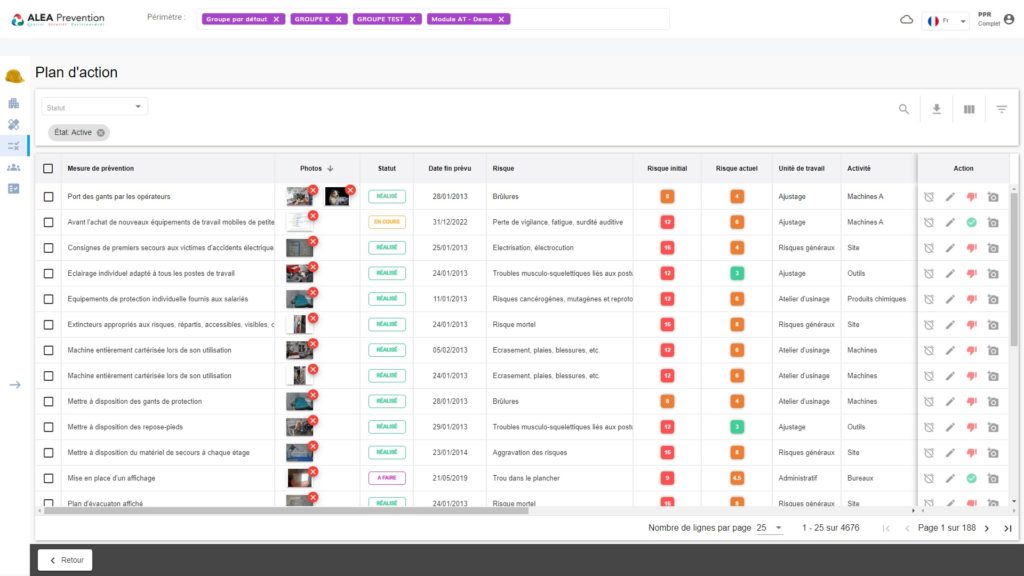Screen dimensions: 1024x576
Task: Click the download export icon
Action: (936, 109)
